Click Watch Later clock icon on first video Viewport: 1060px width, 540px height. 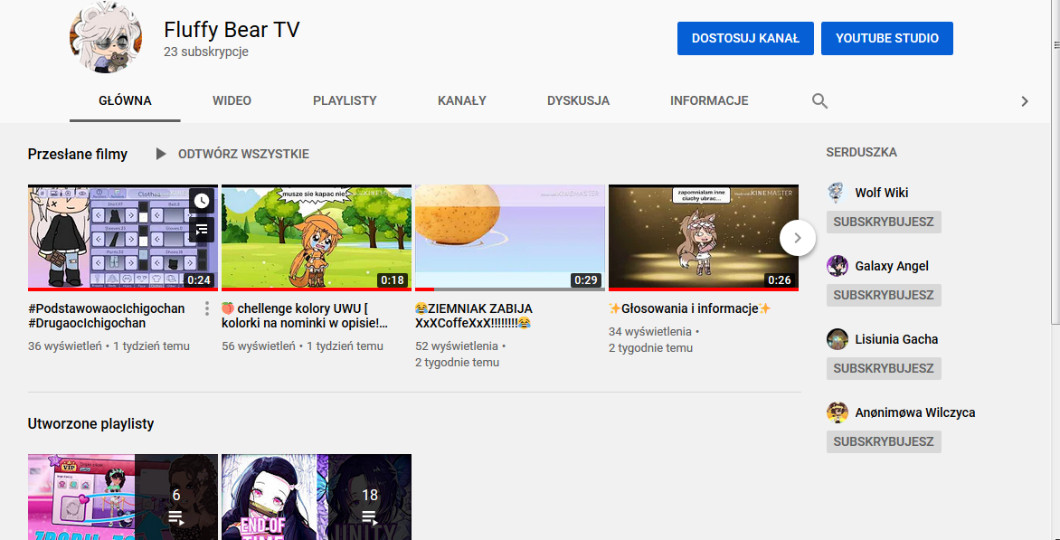coord(202,201)
